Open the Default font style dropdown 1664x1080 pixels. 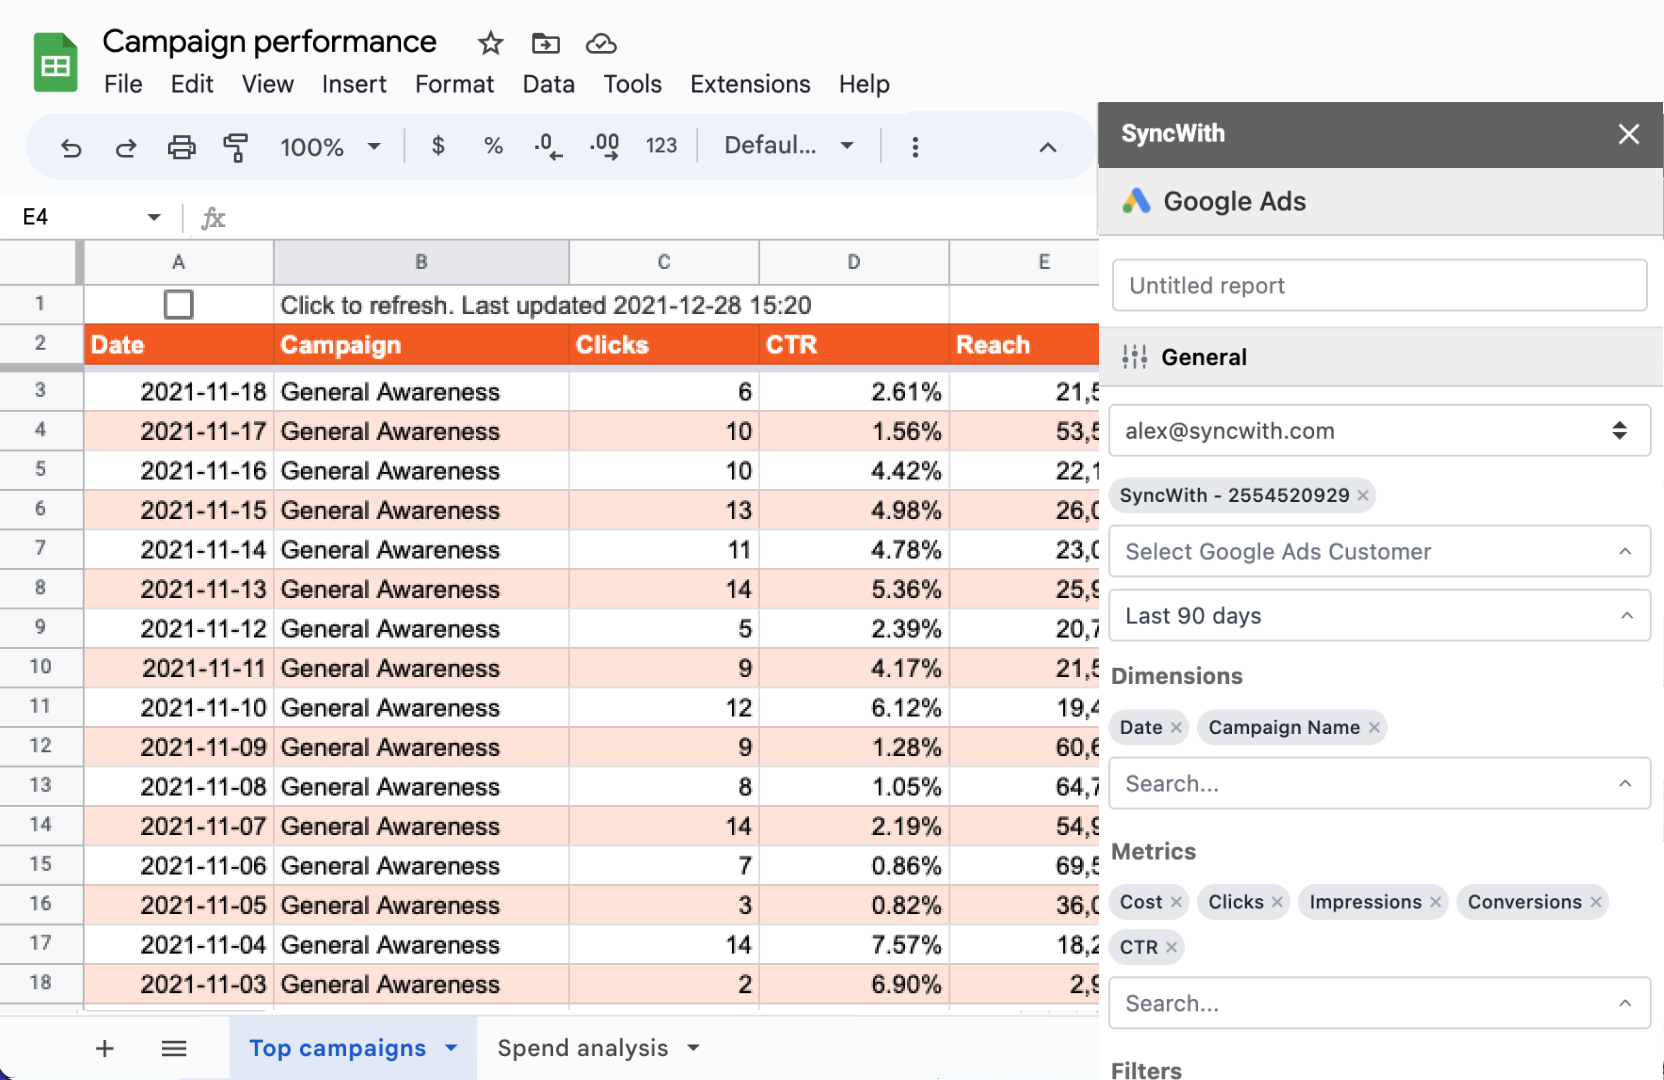(x=788, y=145)
